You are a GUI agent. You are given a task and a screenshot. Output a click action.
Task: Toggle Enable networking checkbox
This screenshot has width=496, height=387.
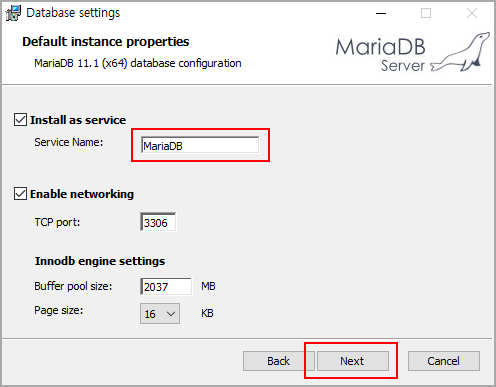pos(20,194)
